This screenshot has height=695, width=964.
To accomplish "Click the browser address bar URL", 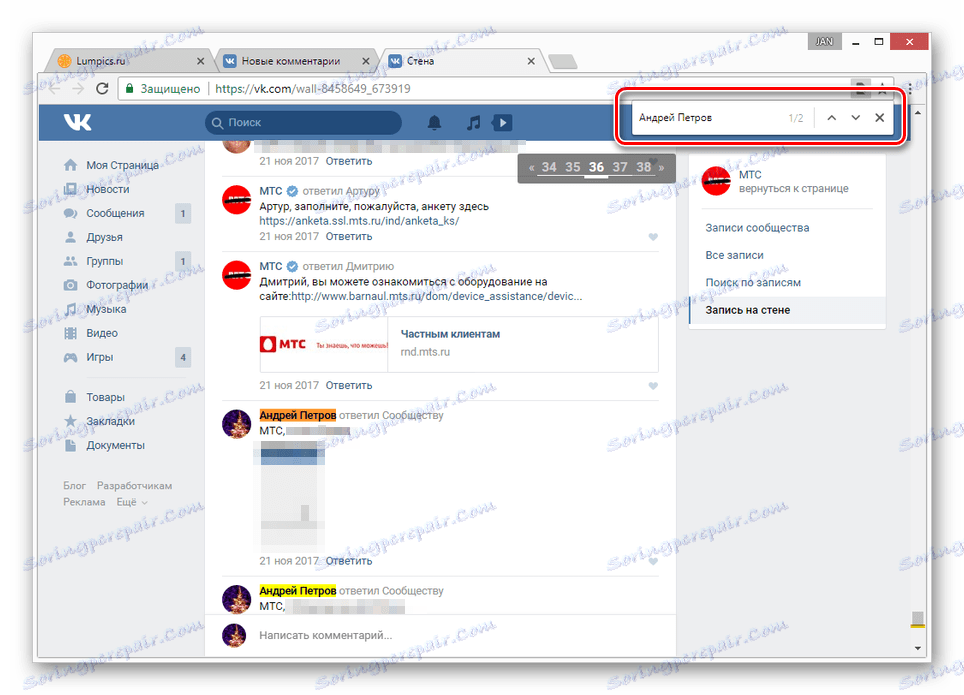I will (312, 89).
